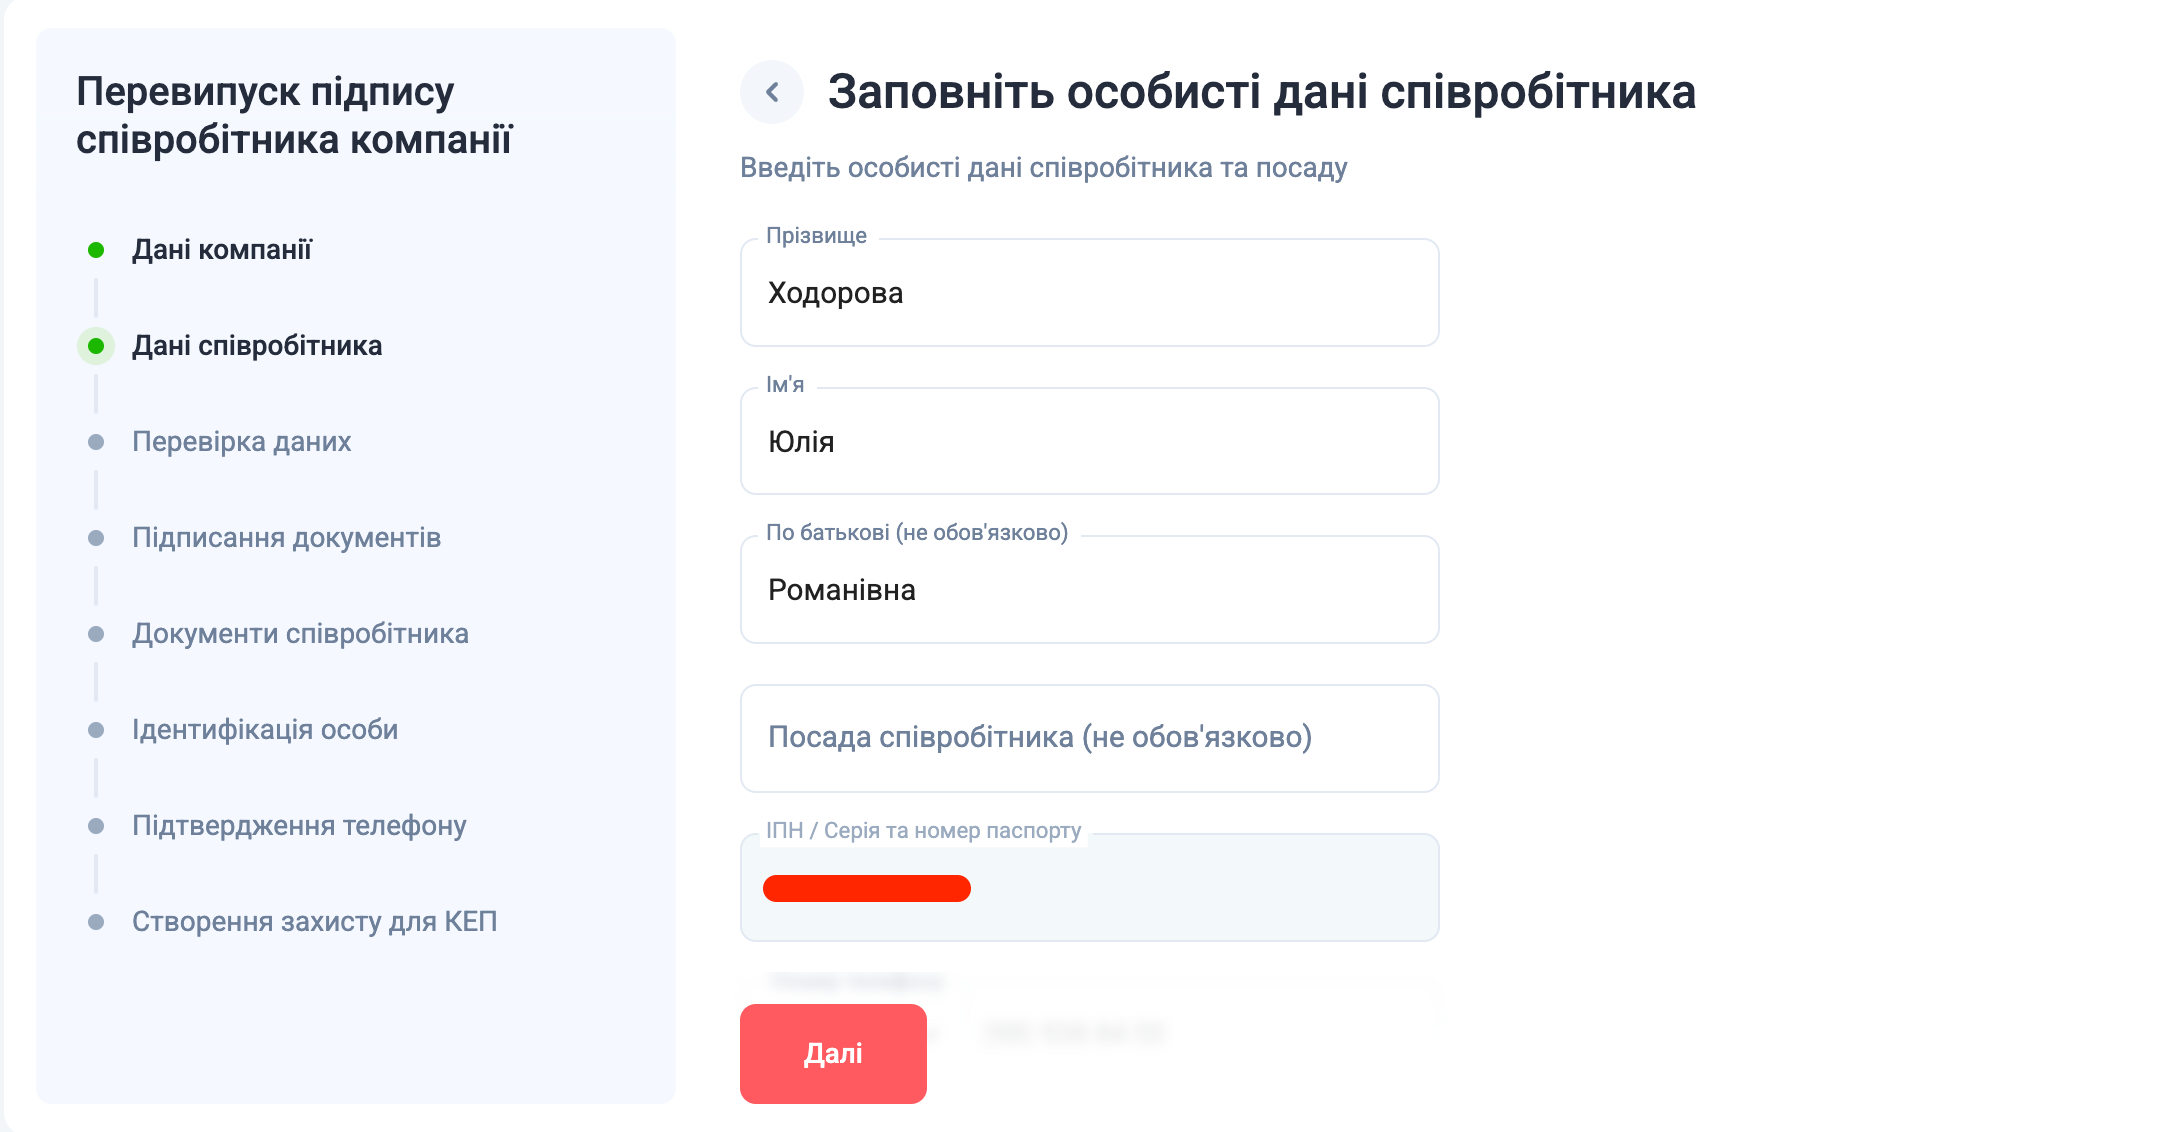
Task: Click the gray dot beside Документи співробітника
Action: tap(96, 634)
